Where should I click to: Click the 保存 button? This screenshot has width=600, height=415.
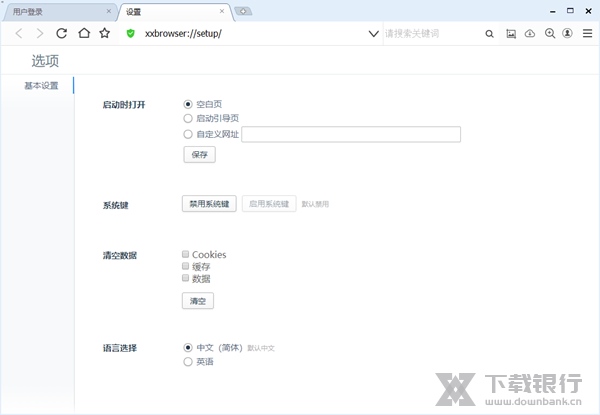point(199,155)
